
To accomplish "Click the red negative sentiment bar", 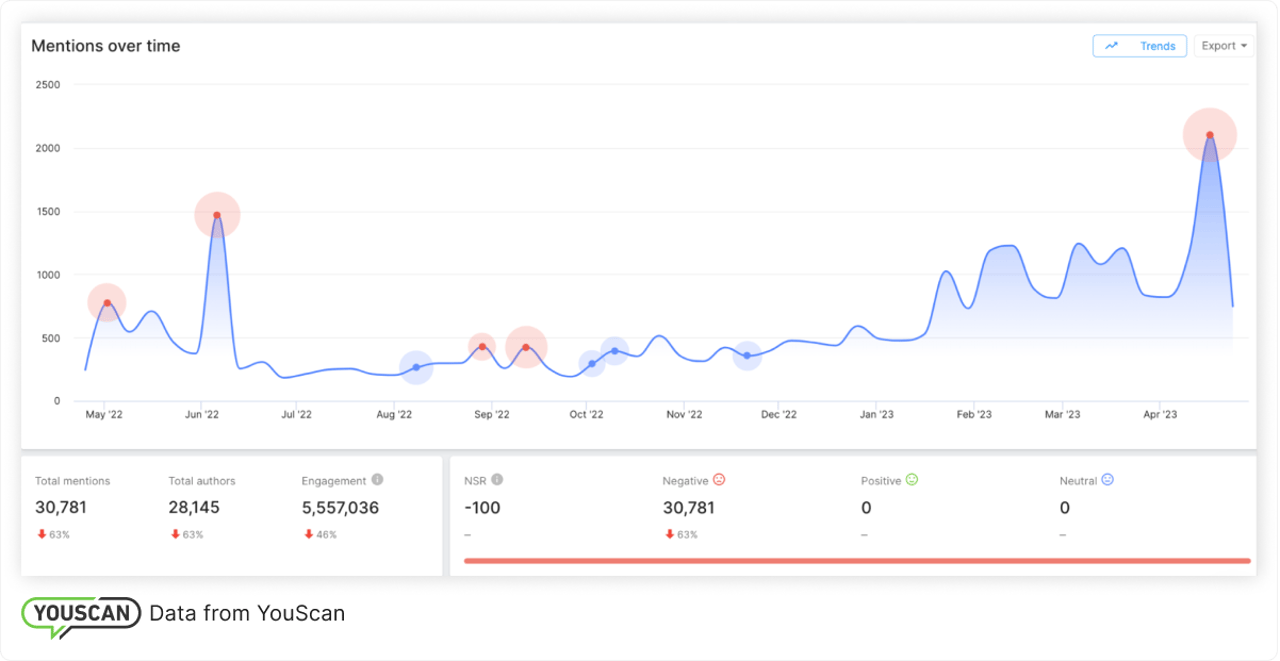I will click(857, 561).
